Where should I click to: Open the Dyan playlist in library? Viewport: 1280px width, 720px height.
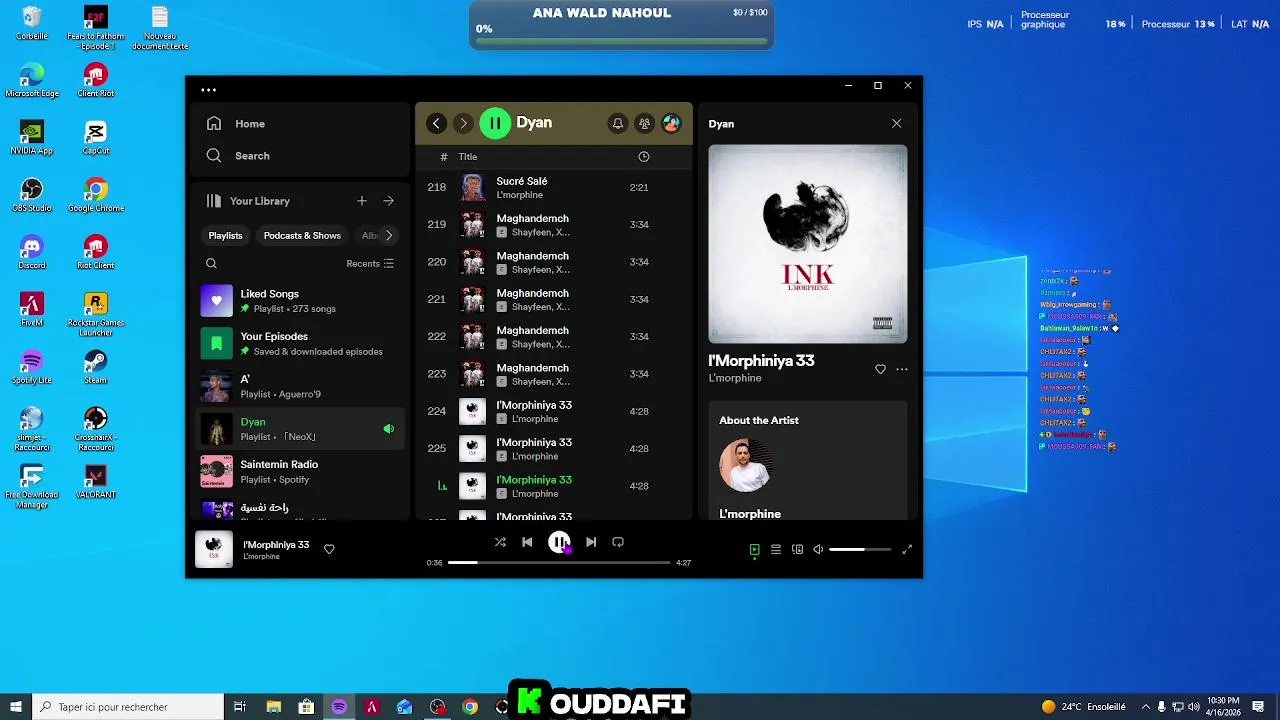299,429
